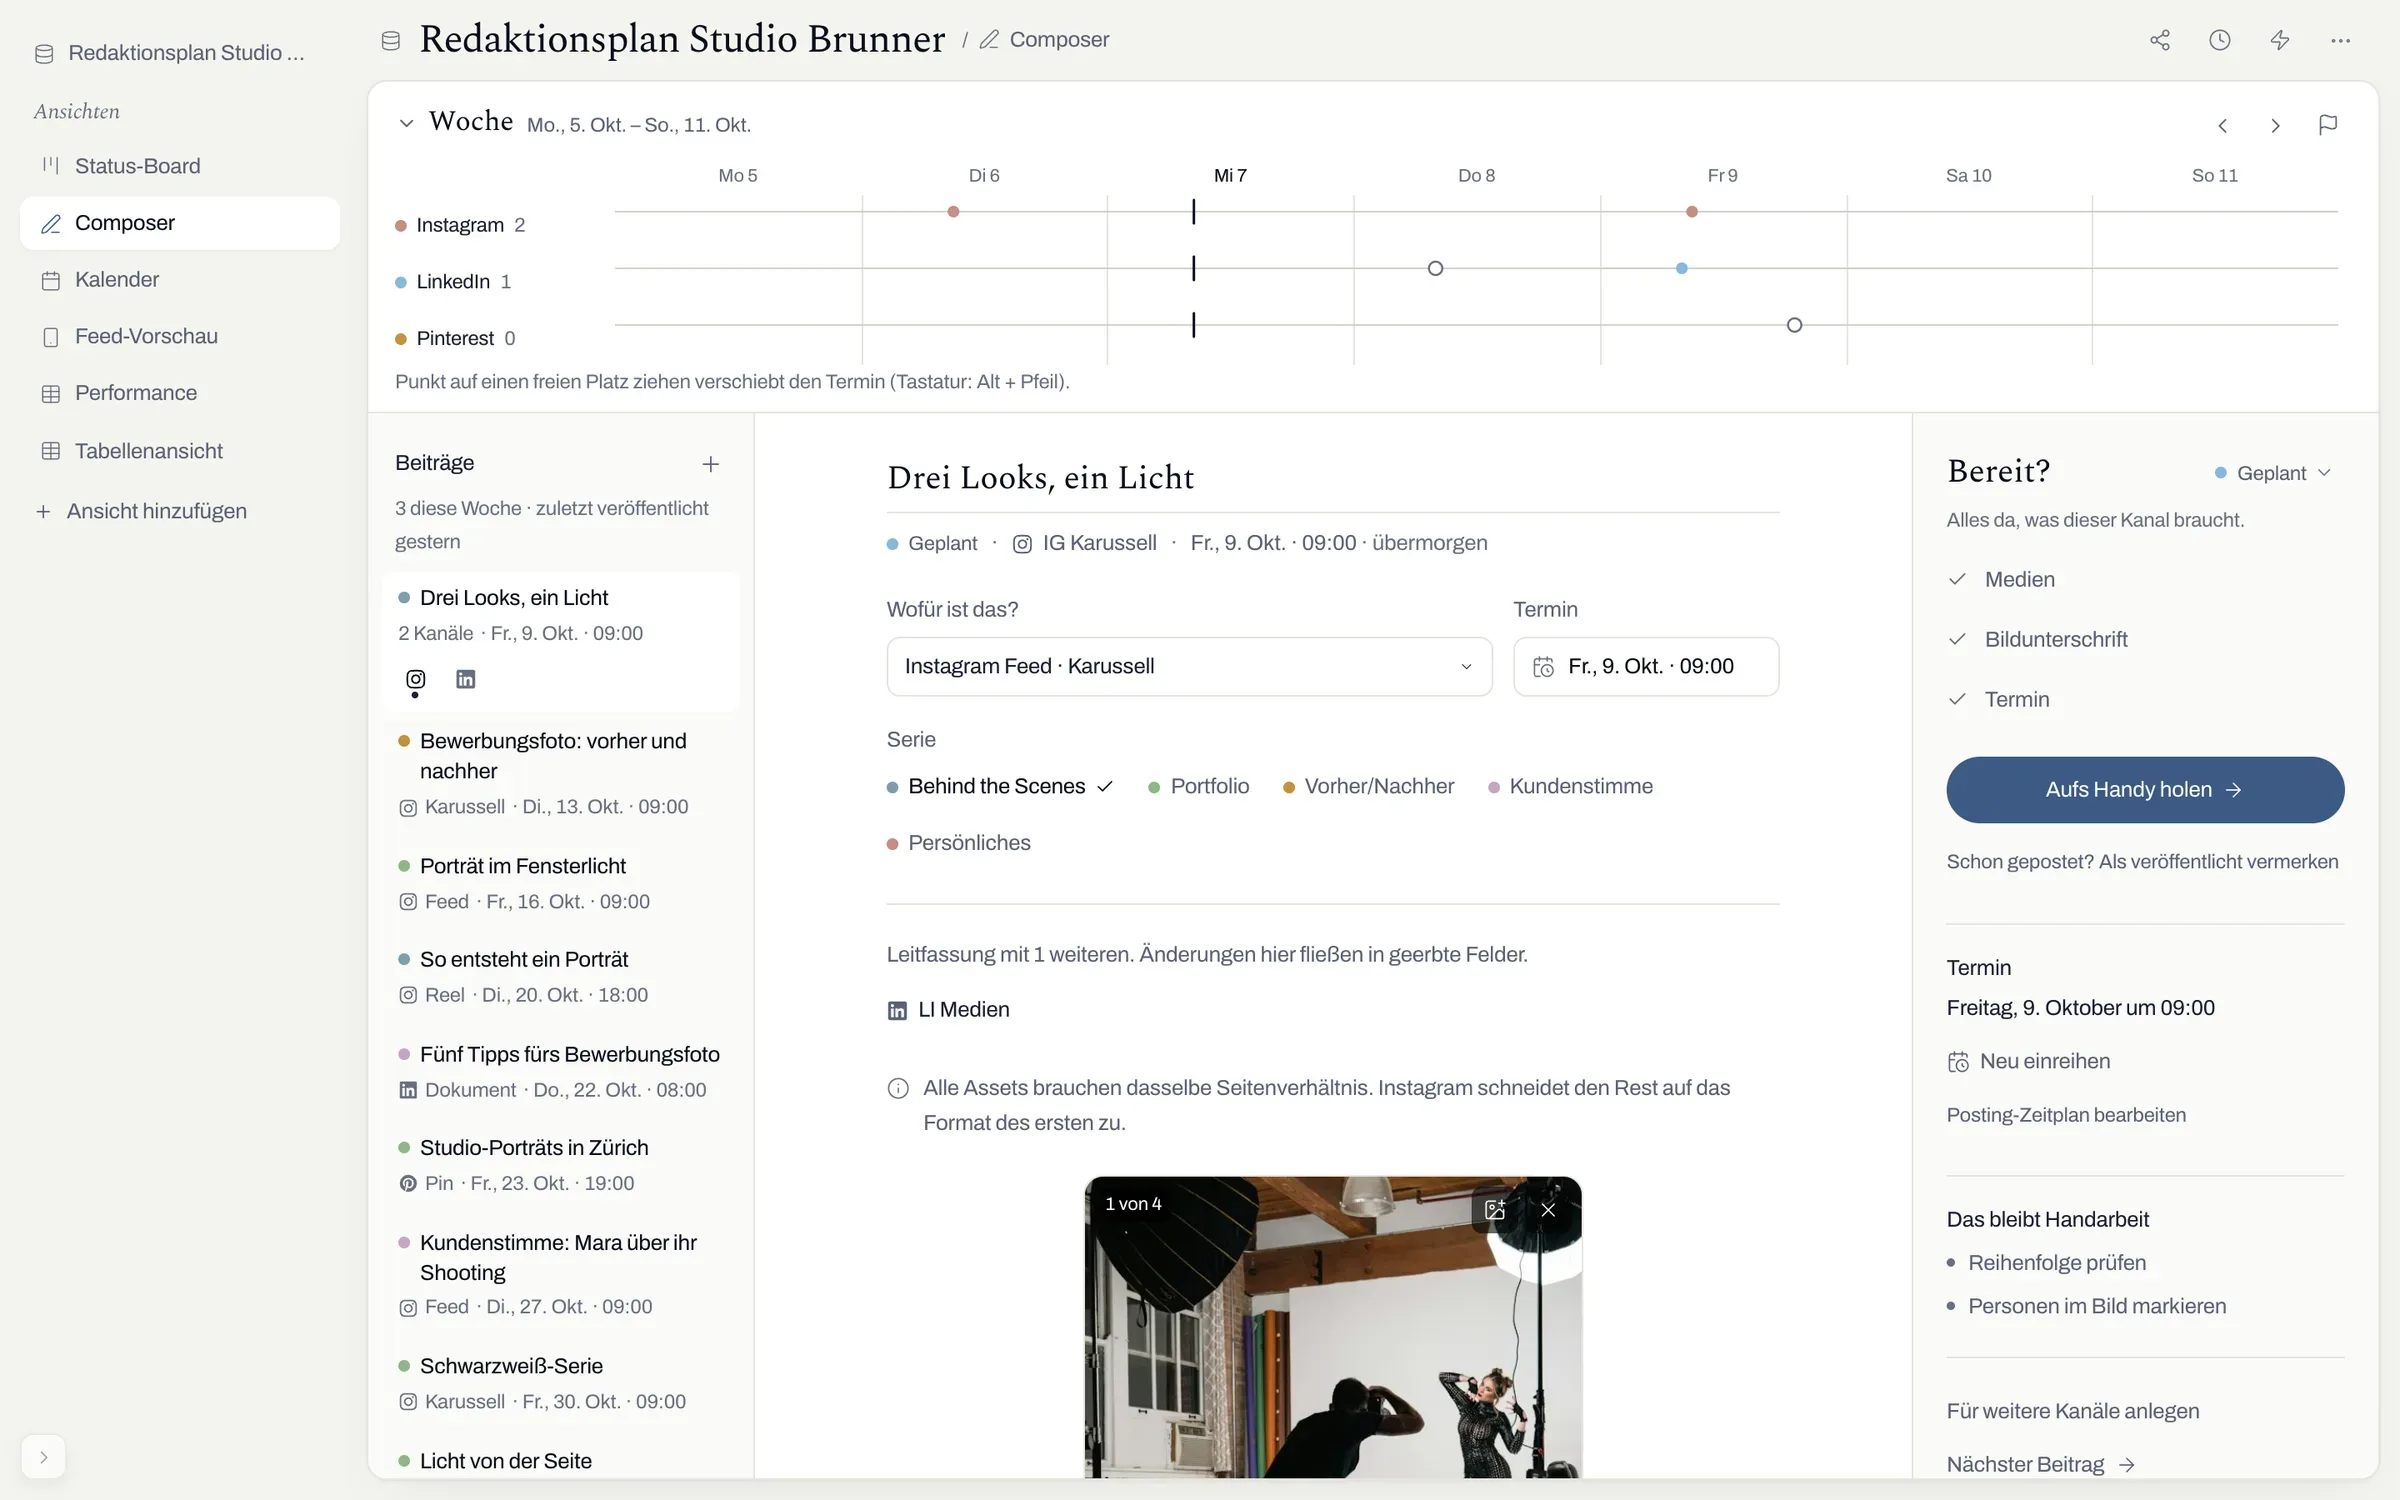The height and width of the screenshot is (1500, 2400).
Task: Select Instagram channel icon under Drei Looks
Action: coord(416,680)
